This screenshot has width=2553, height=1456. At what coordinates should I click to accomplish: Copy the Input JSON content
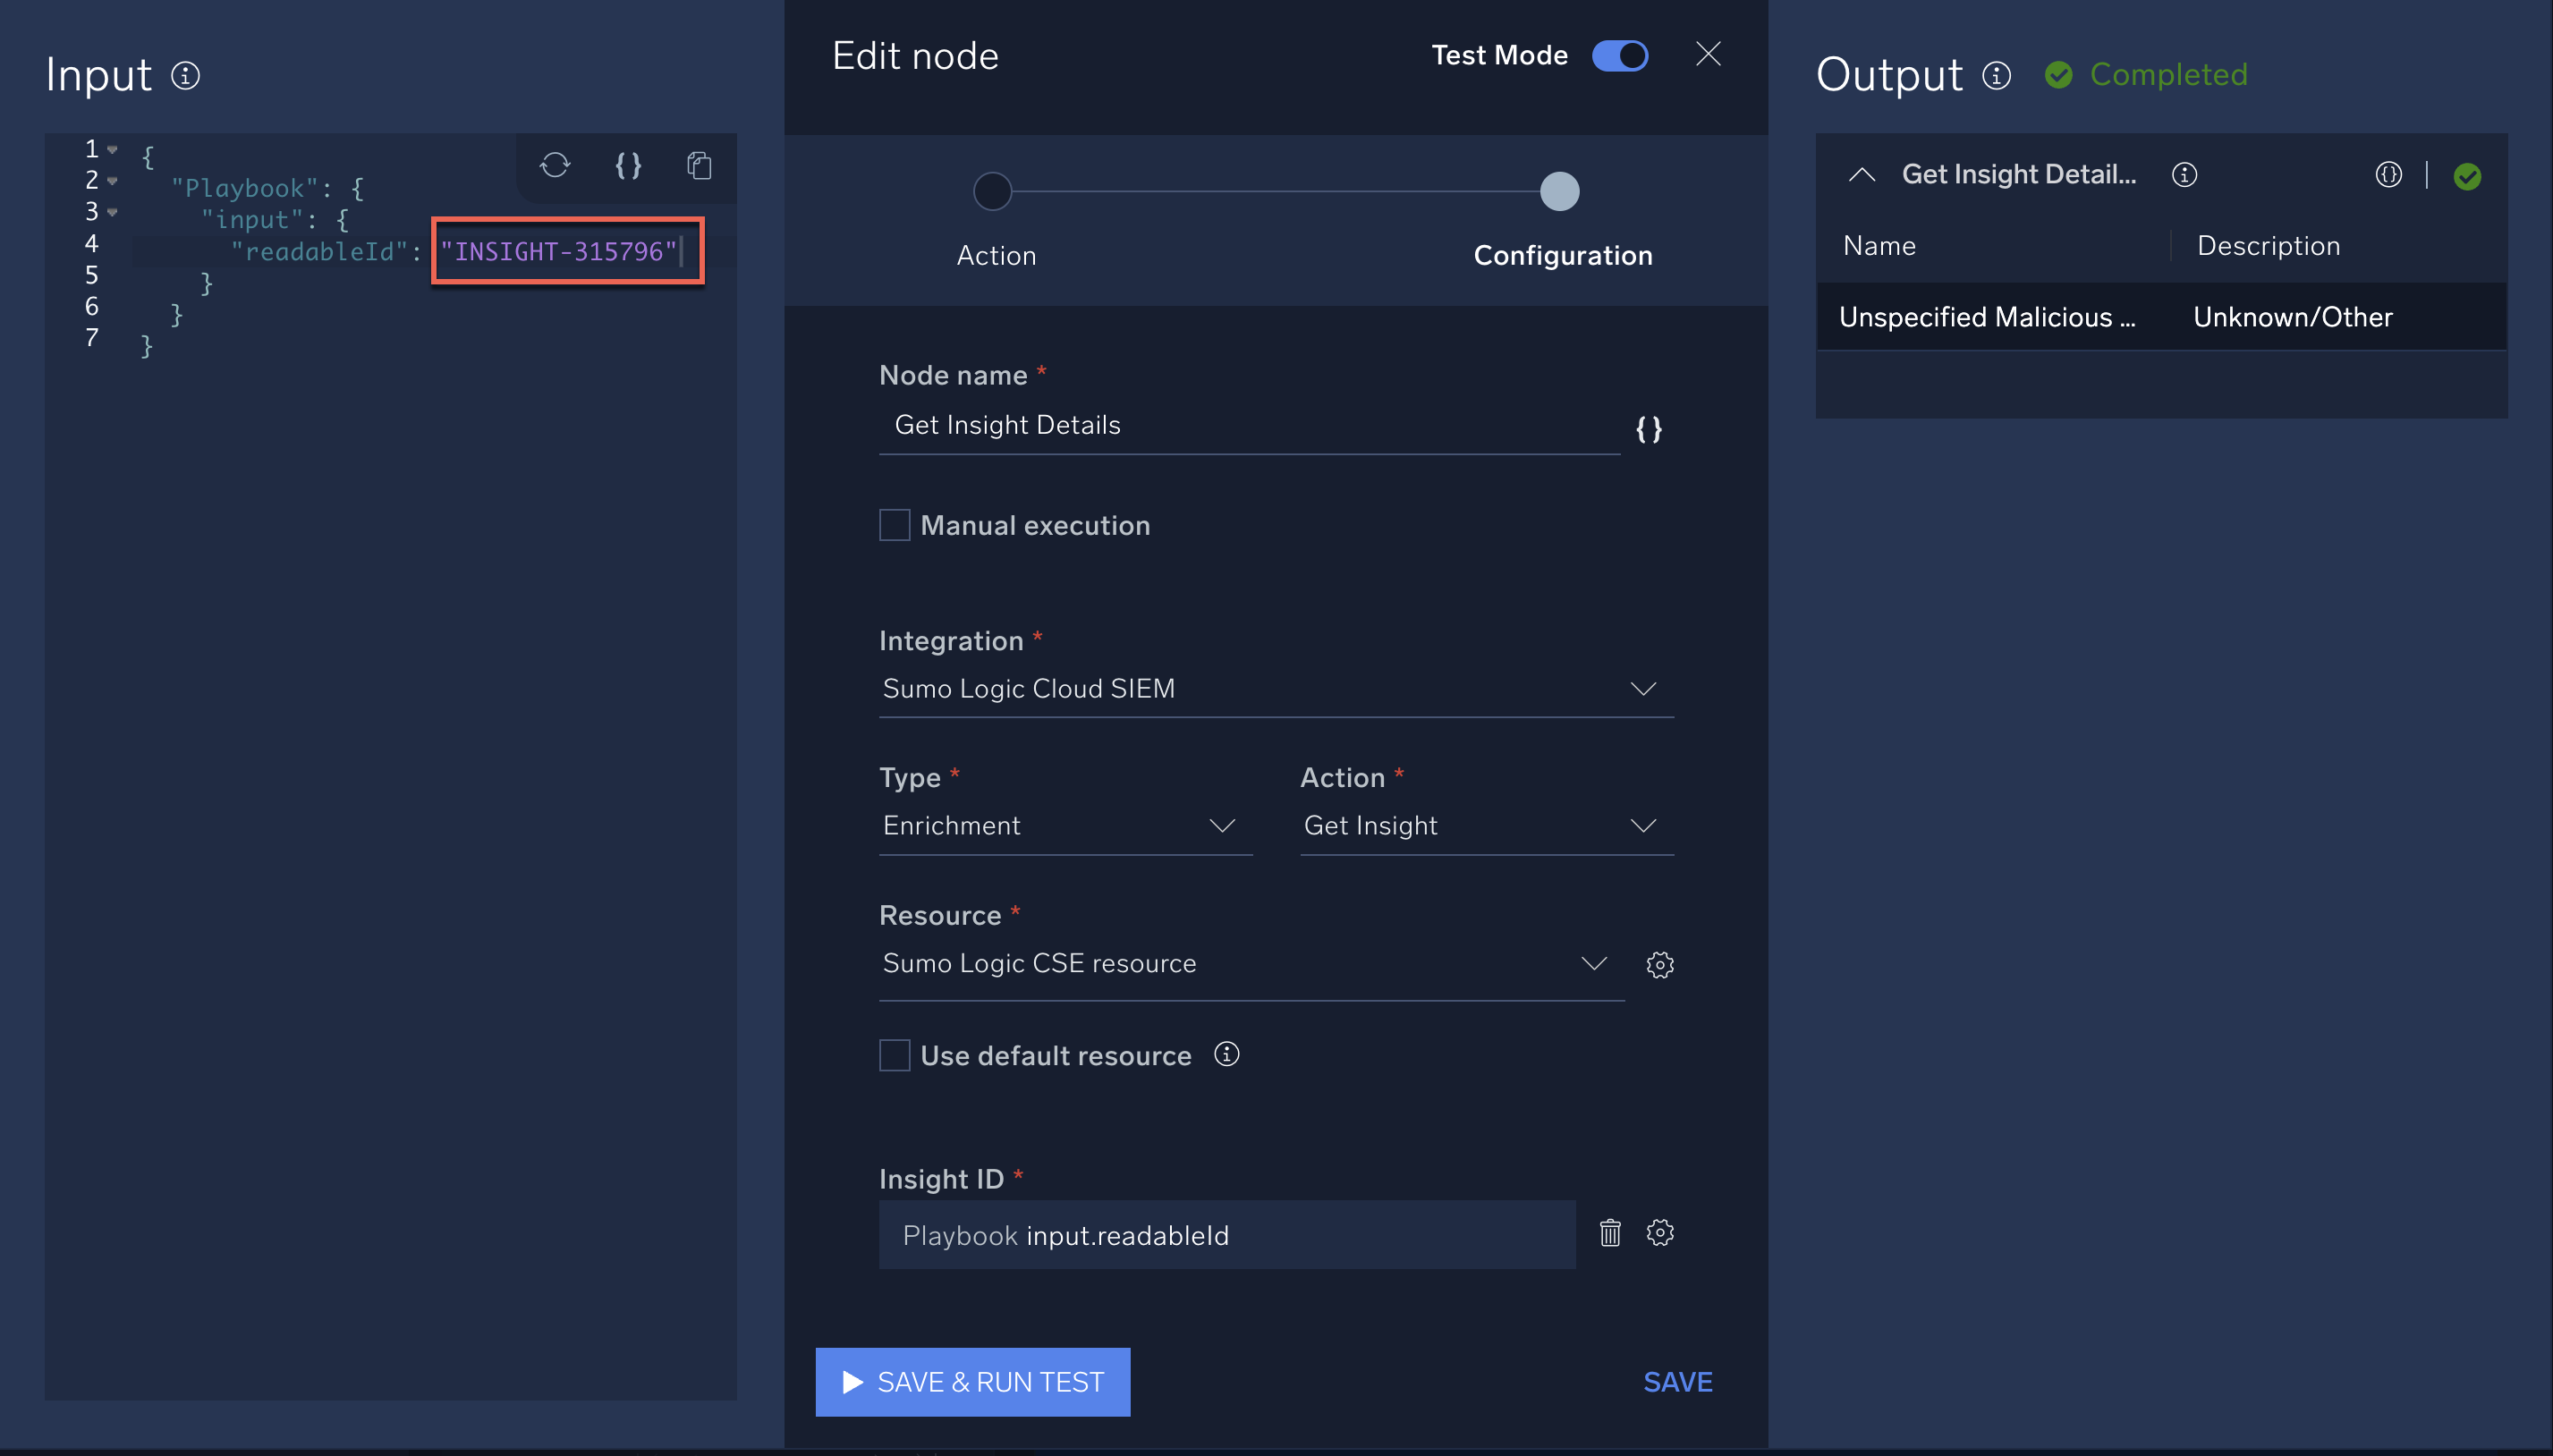(x=699, y=166)
